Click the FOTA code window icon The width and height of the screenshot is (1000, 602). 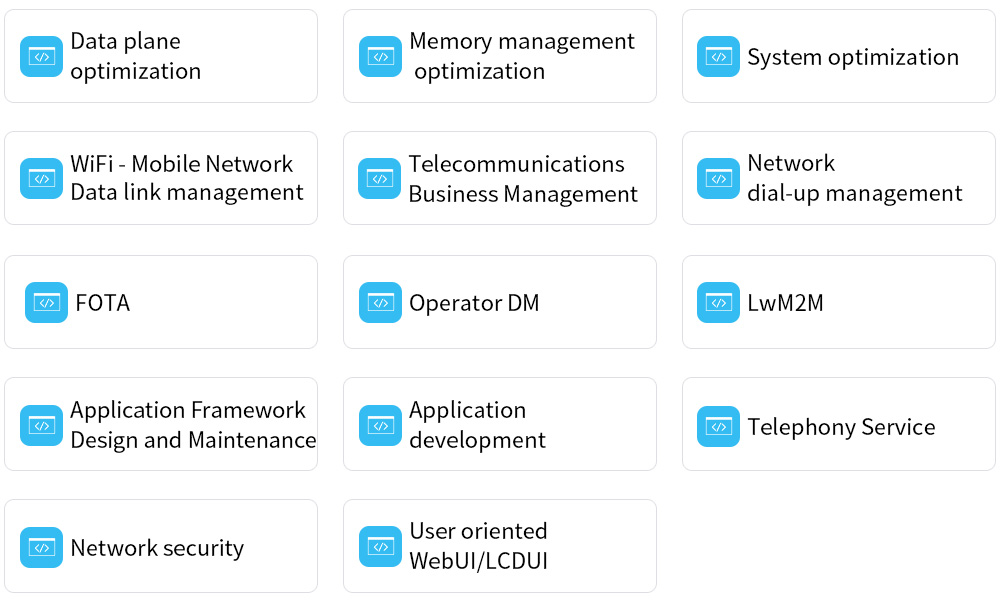pyautogui.click(x=46, y=302)
